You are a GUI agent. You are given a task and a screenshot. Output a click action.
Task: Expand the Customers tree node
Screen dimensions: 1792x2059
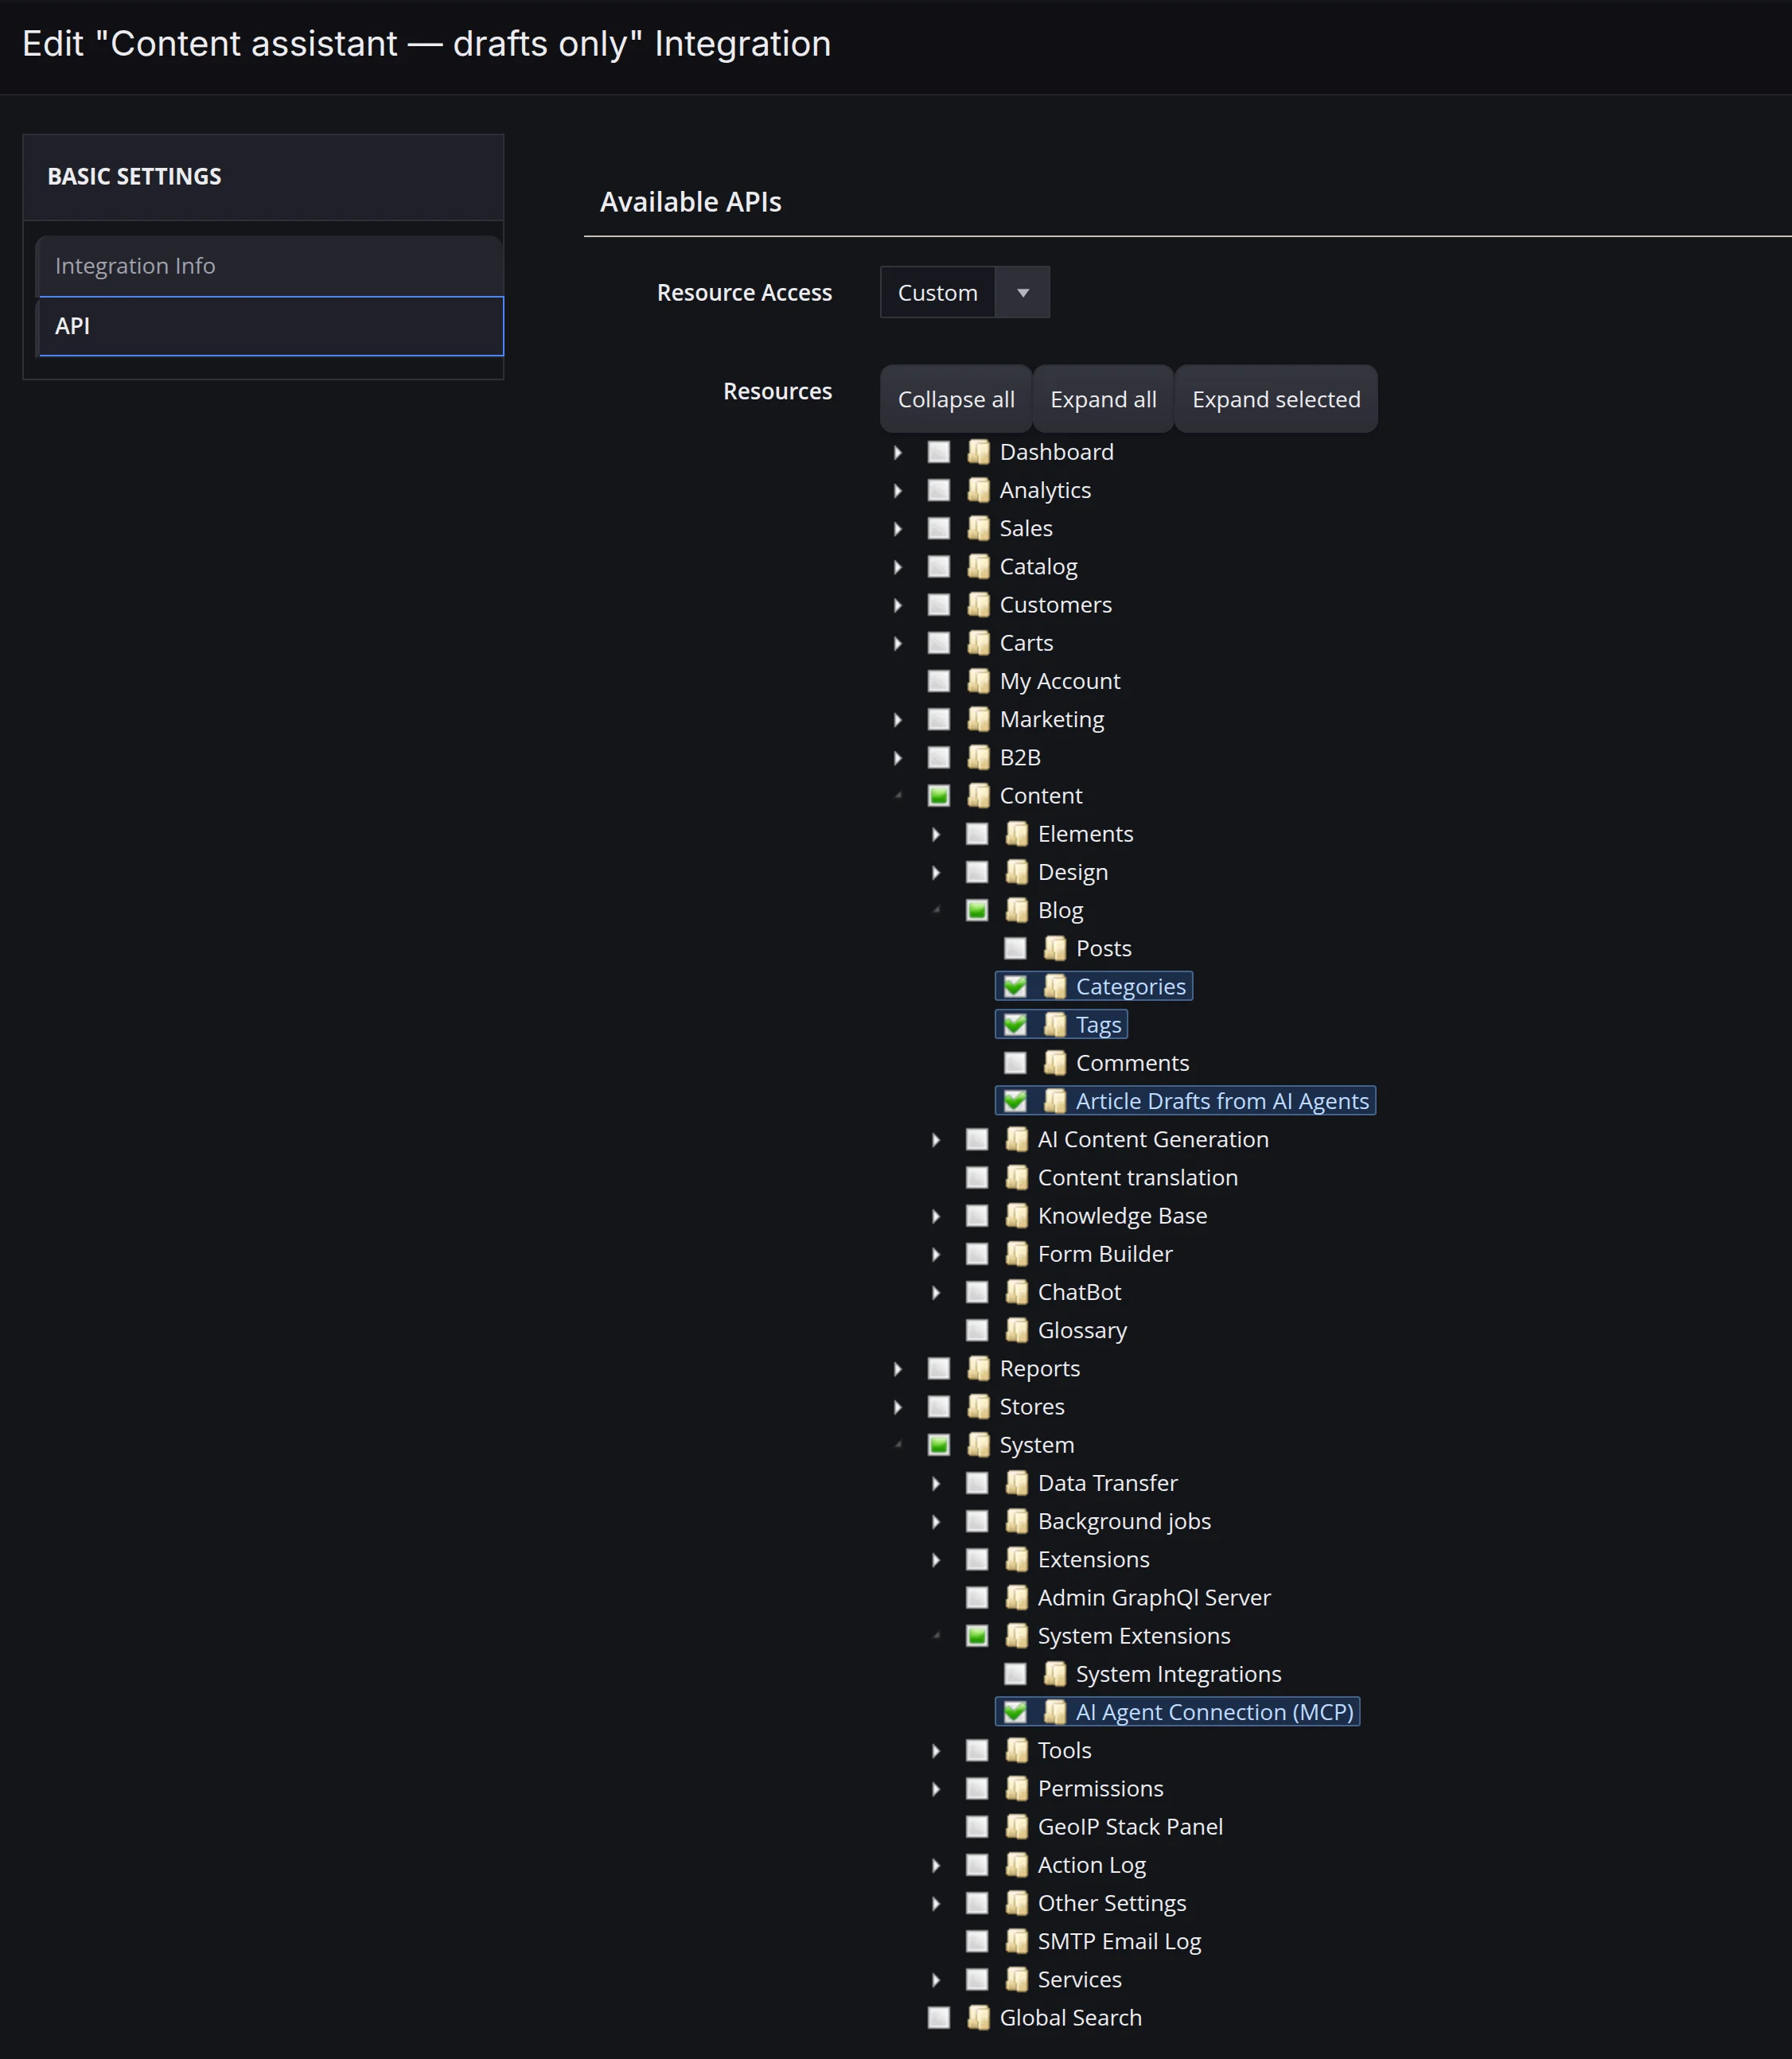click(898, 605)
